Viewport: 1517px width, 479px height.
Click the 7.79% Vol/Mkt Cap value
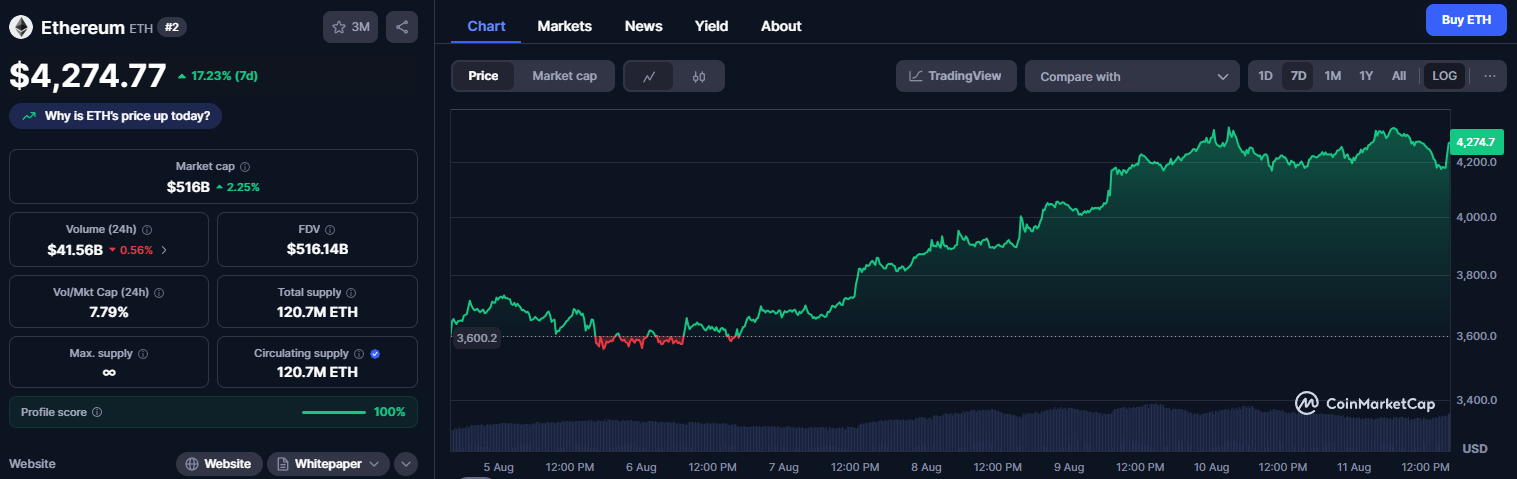109,312
